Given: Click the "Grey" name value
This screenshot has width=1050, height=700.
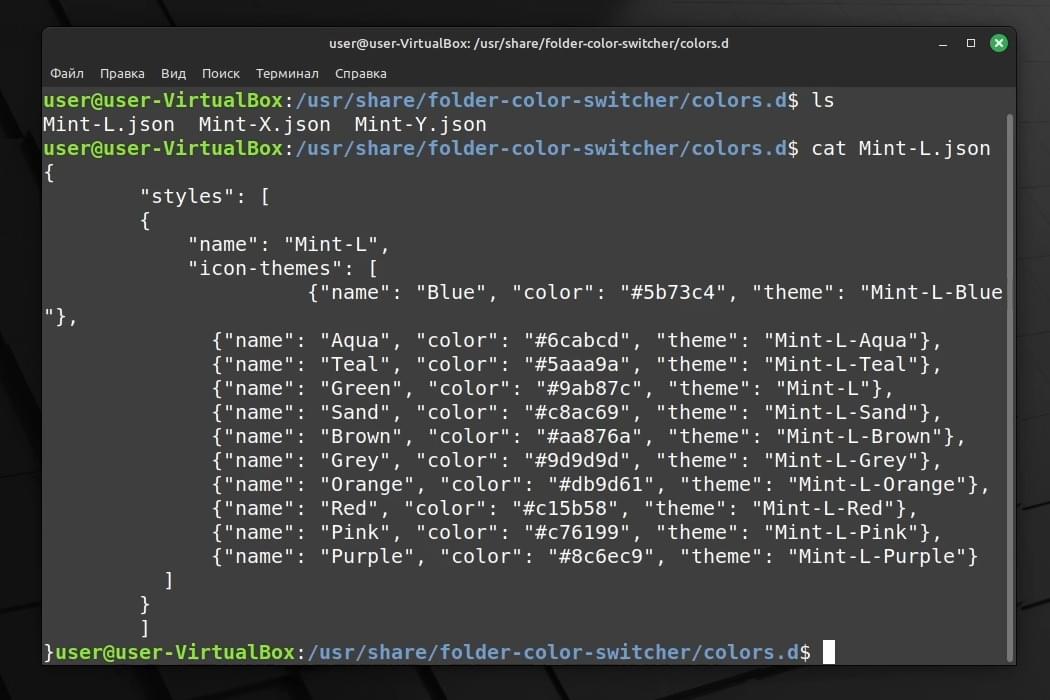Looking at the screenshot, I should coord(354,461).
